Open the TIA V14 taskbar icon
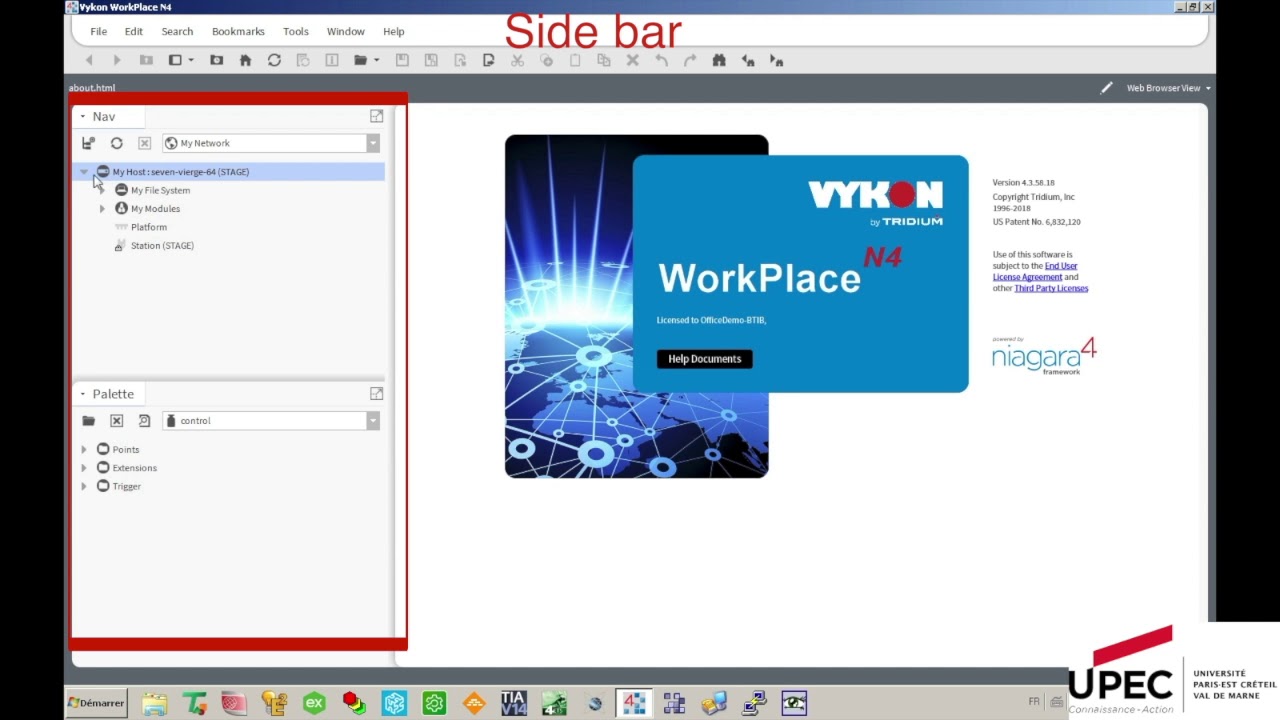The image size is (1280, 720). coord(514,704)
